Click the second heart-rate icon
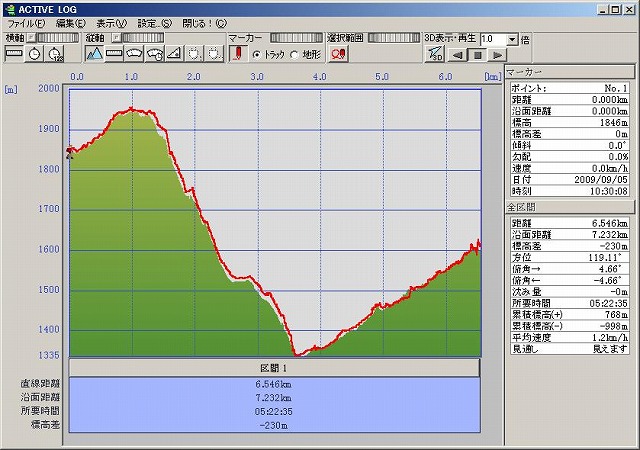The width and height of the screenshot is (640, 450). click(x=215, y=53)
